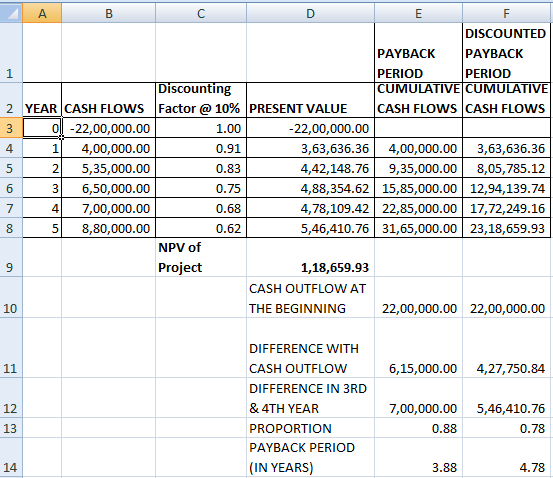553x478 pixels.
Task: Select 7,00,000.00 in row 12
Action: point(418,398)
